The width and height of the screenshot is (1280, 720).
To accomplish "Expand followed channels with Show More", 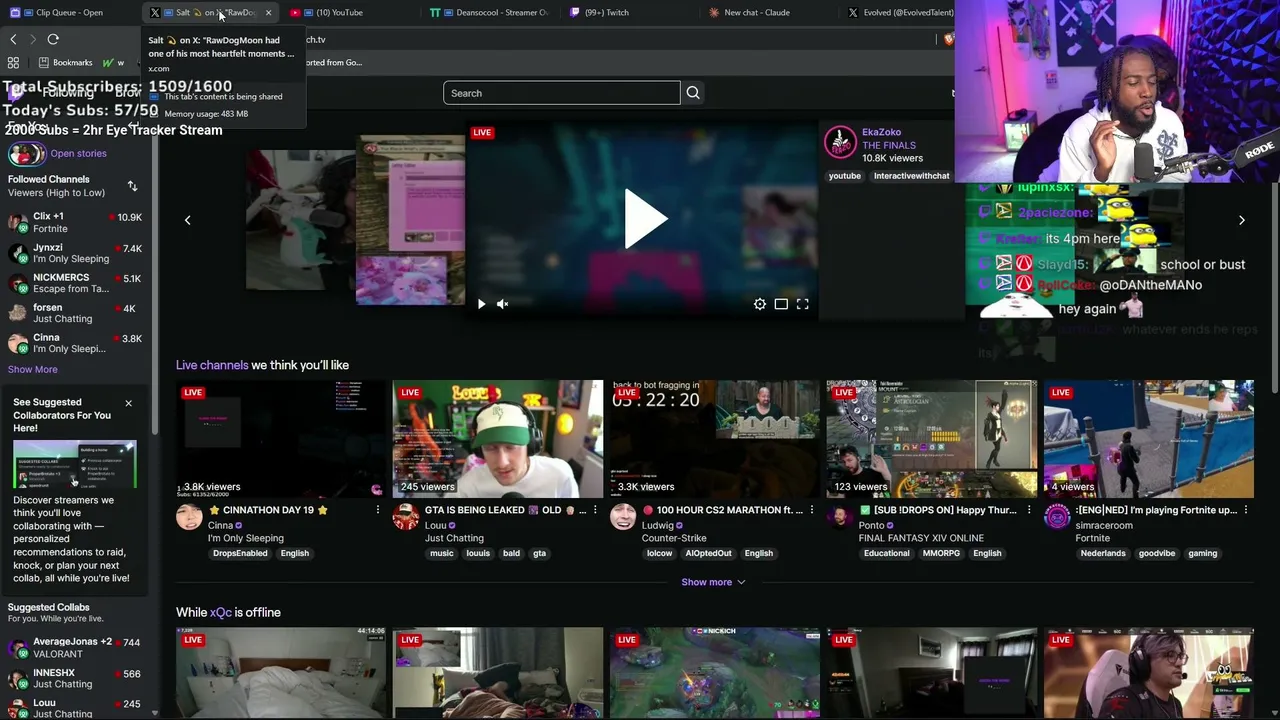I will (33, 369).
